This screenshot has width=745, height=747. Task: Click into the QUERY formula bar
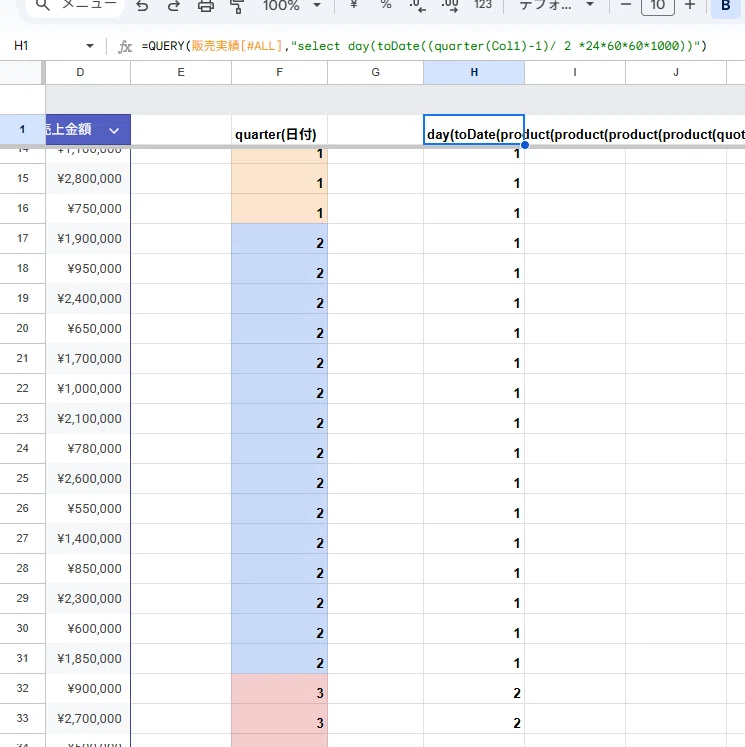pos(424,46)
